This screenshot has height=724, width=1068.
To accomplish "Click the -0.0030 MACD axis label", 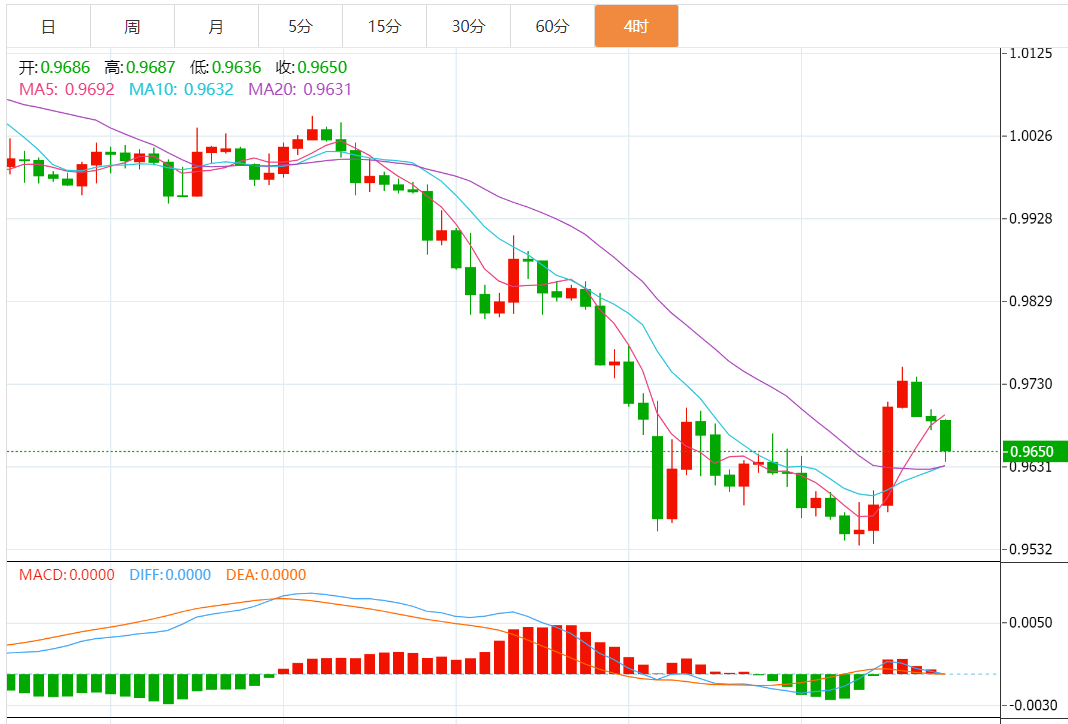I will coord(1034,706).
